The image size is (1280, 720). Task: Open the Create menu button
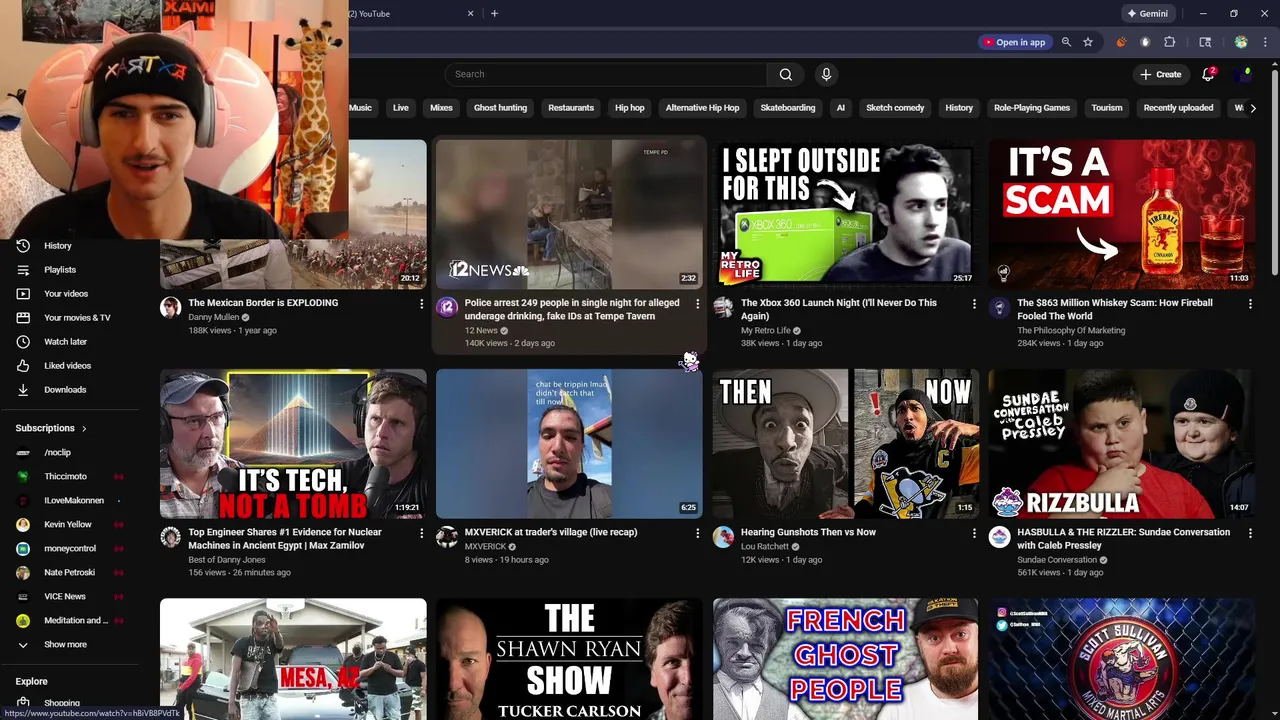click(1161, 74)
